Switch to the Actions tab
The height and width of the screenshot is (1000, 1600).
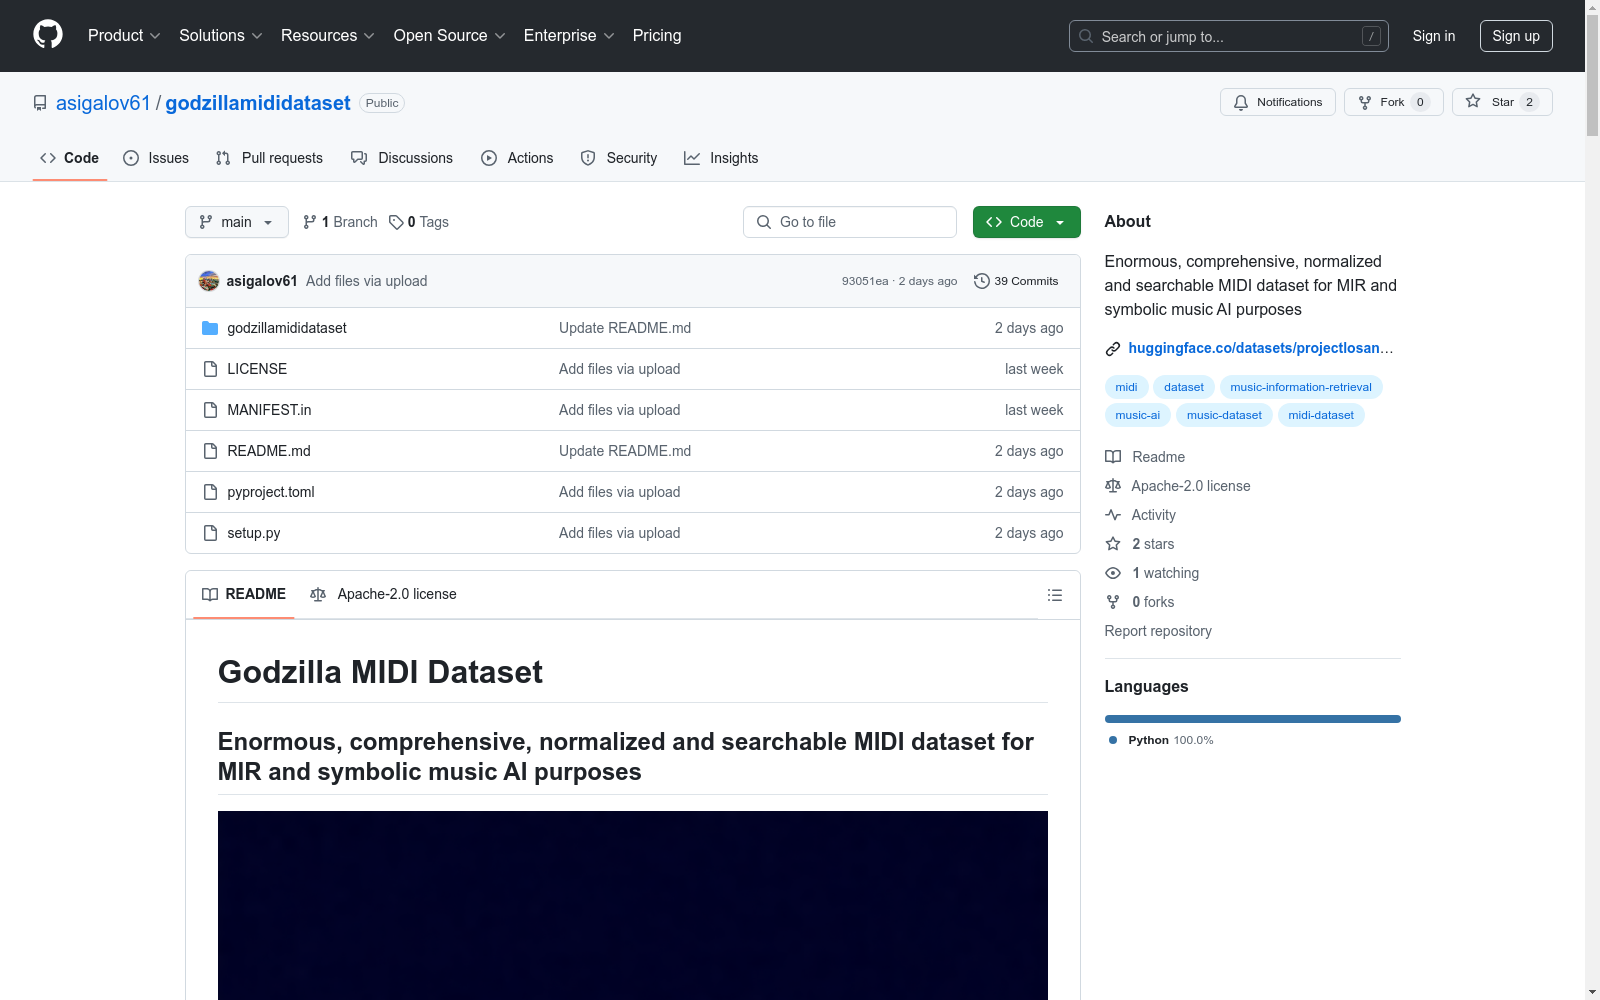(x=517, y=158)
